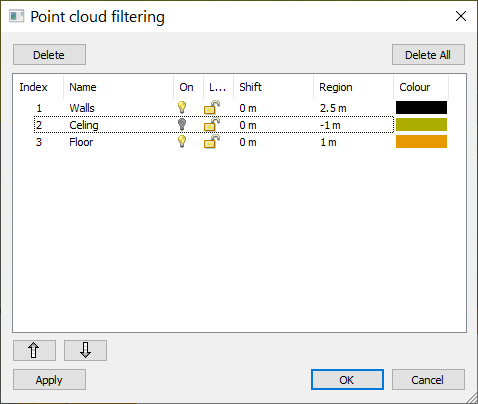Click the Delete All button

[428, 55]
